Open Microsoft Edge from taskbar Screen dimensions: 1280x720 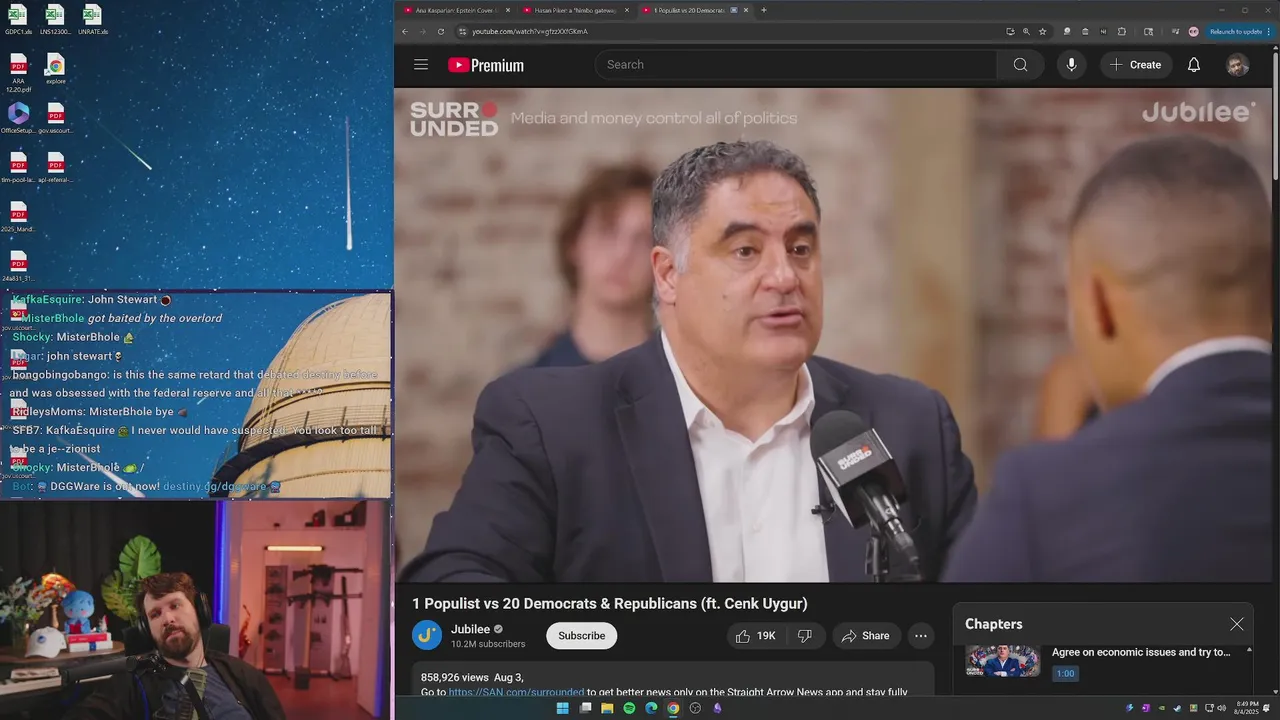coord(651,708)
